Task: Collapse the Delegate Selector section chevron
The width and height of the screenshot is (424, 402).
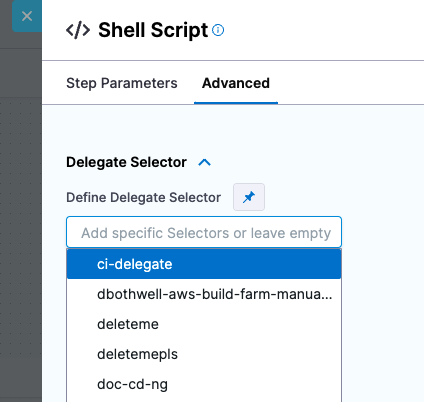Action: click(x=205, y=162)
